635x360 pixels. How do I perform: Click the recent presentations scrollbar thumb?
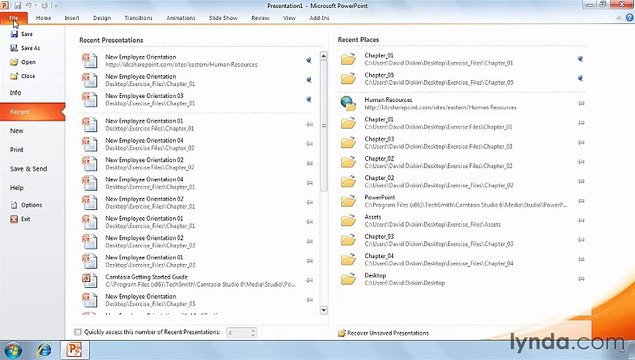(x=324, y=126)
